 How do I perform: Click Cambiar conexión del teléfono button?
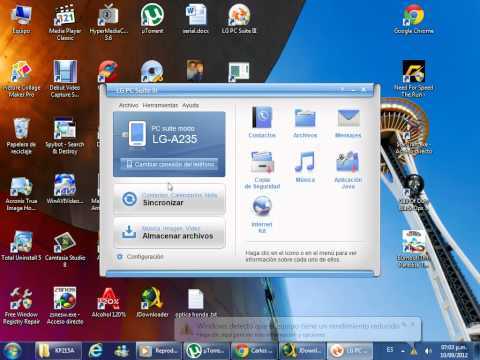[169, 164]
